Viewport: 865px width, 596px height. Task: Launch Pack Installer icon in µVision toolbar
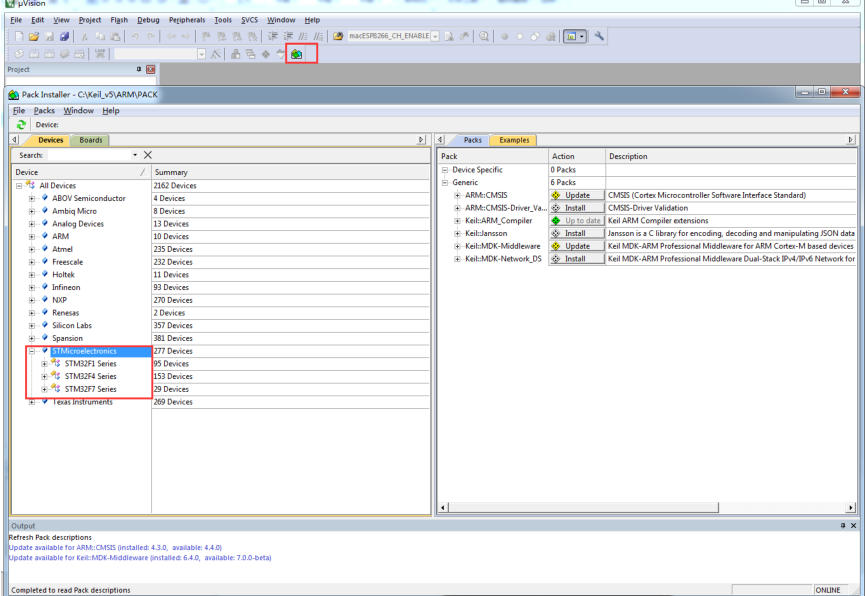[297, 54]
